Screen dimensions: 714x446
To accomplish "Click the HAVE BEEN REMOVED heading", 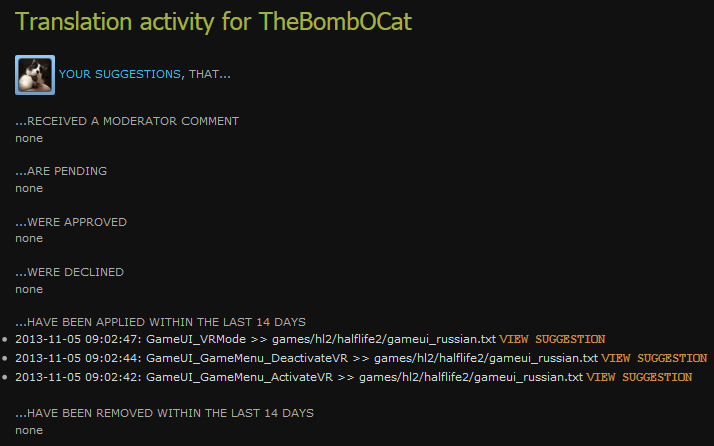I will (x=164, y=413).
